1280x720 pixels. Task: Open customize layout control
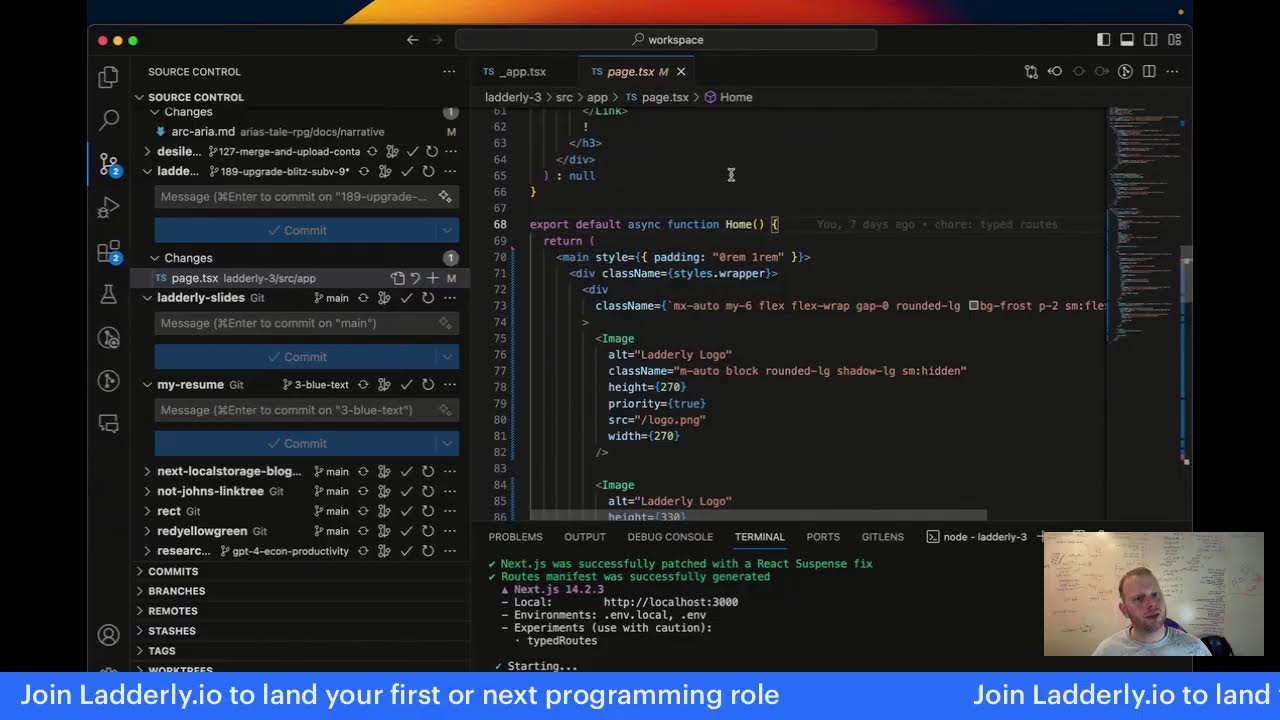pos(1174,40)
